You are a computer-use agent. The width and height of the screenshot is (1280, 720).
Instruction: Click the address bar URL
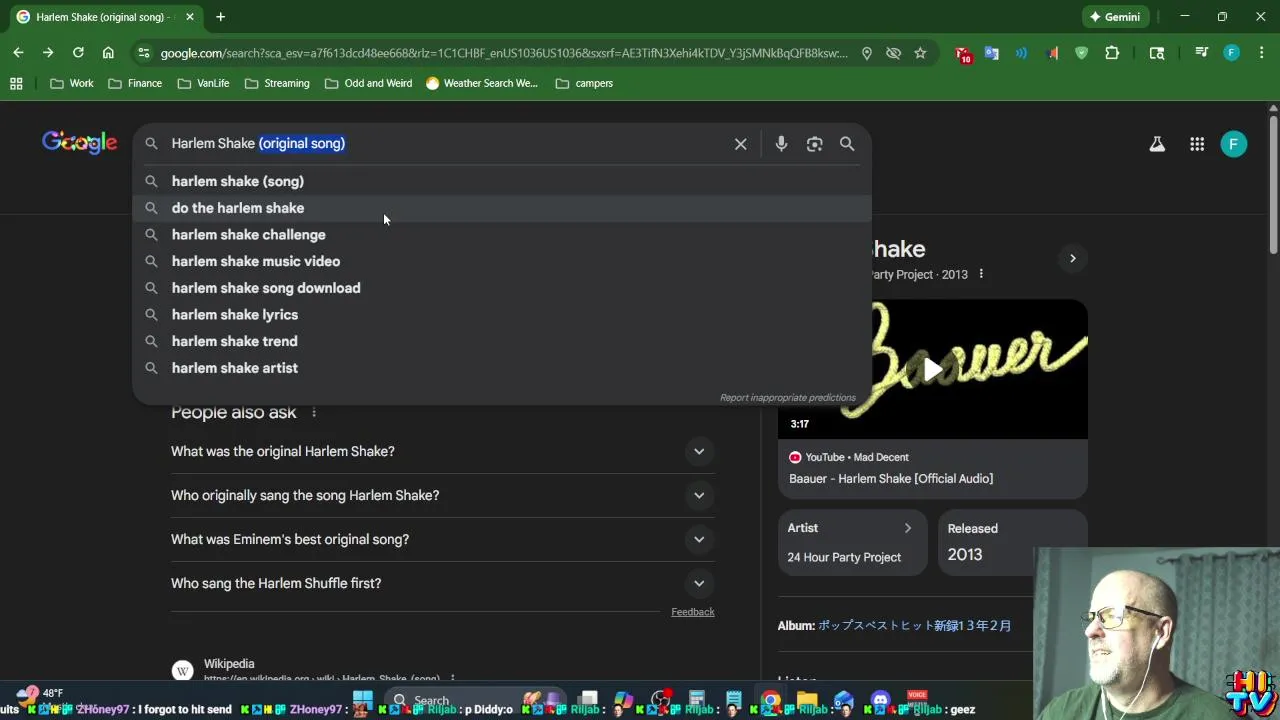(503, 53)
